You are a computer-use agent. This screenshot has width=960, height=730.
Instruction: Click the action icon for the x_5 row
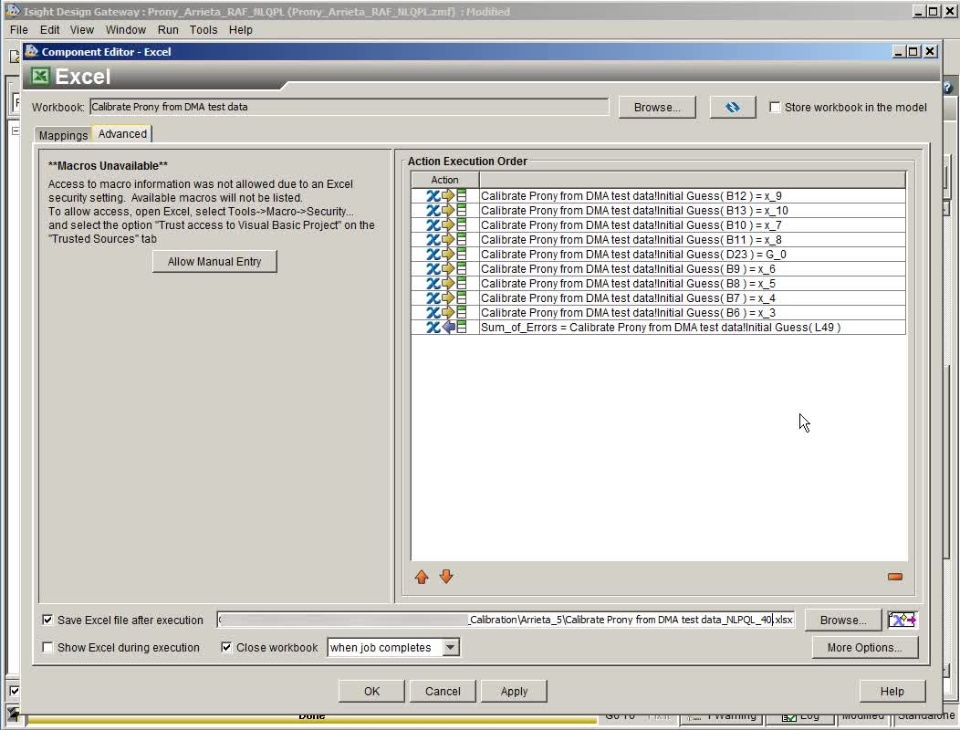pyautogui.click(x=446, y=284)
